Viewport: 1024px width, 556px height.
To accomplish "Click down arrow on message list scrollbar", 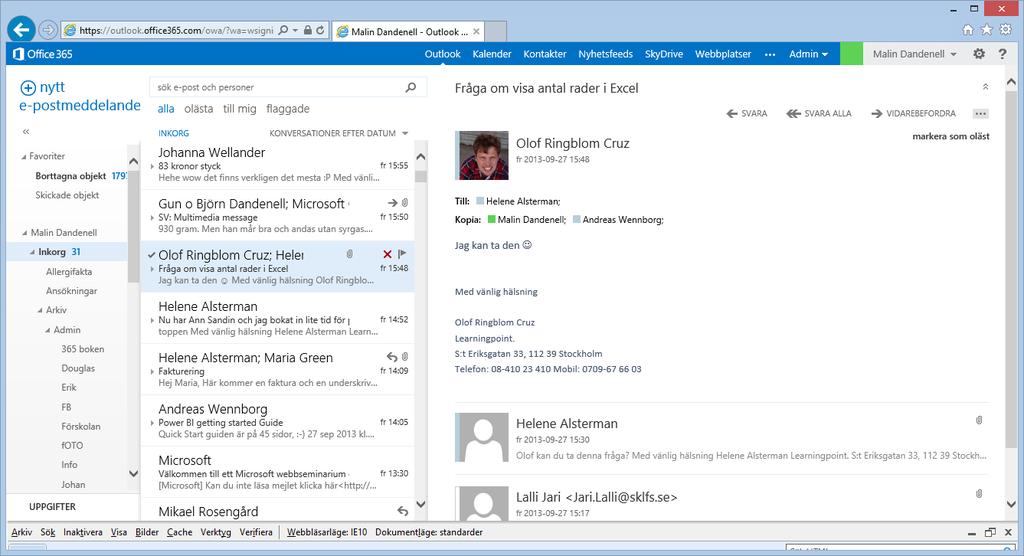I will pyautogui.click(x=421, y=504).
